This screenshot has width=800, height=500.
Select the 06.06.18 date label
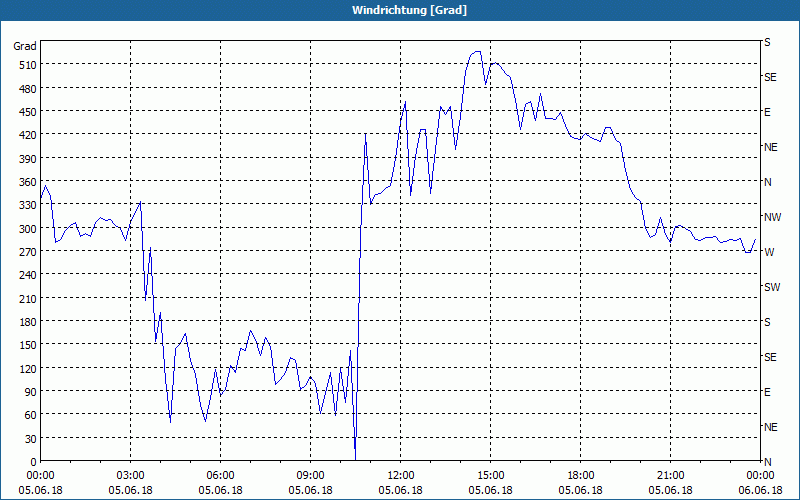click(x=760, y=490)
